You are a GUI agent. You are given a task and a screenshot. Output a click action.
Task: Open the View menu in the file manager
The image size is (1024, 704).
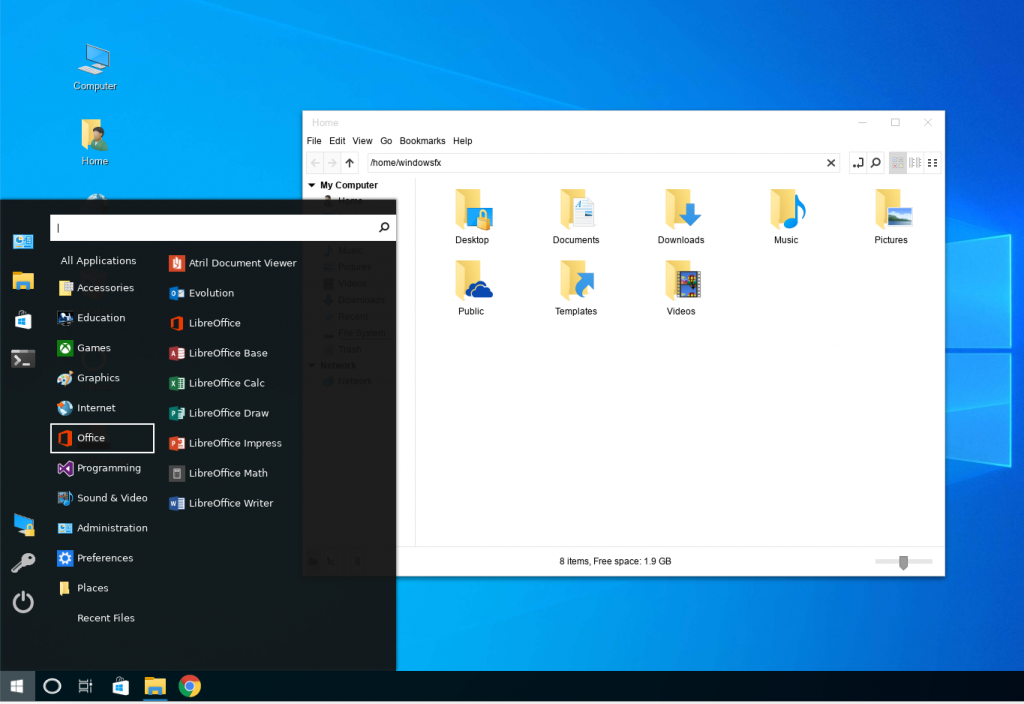pos(362,141)
